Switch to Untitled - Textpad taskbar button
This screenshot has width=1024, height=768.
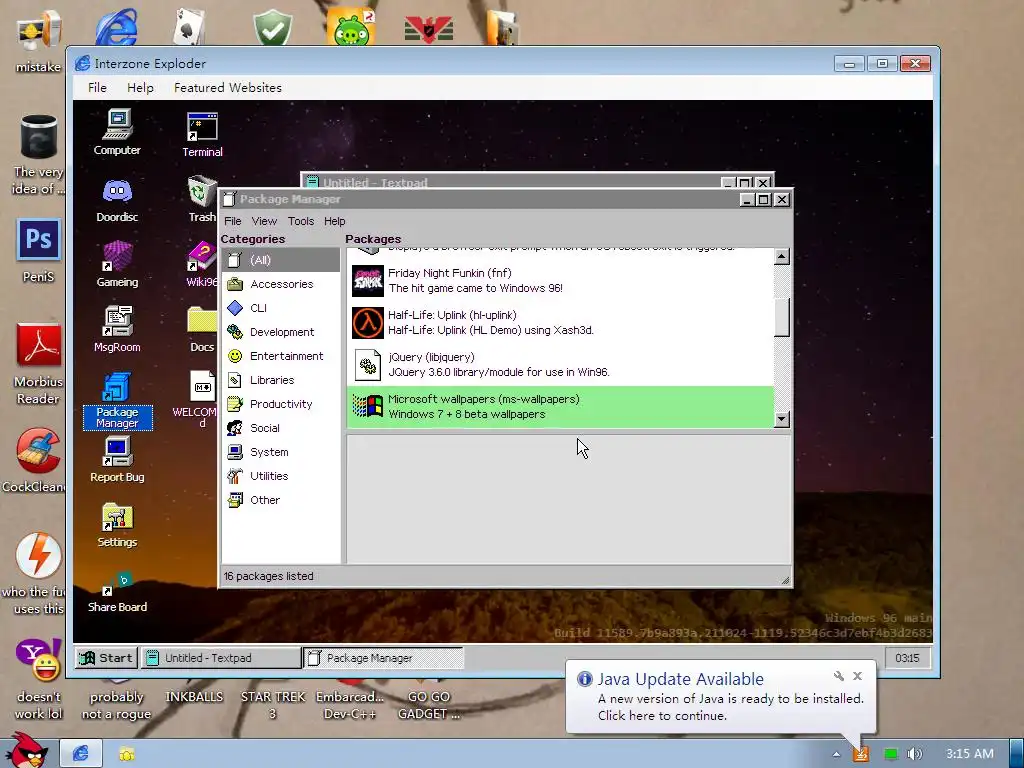click(221, 658)
